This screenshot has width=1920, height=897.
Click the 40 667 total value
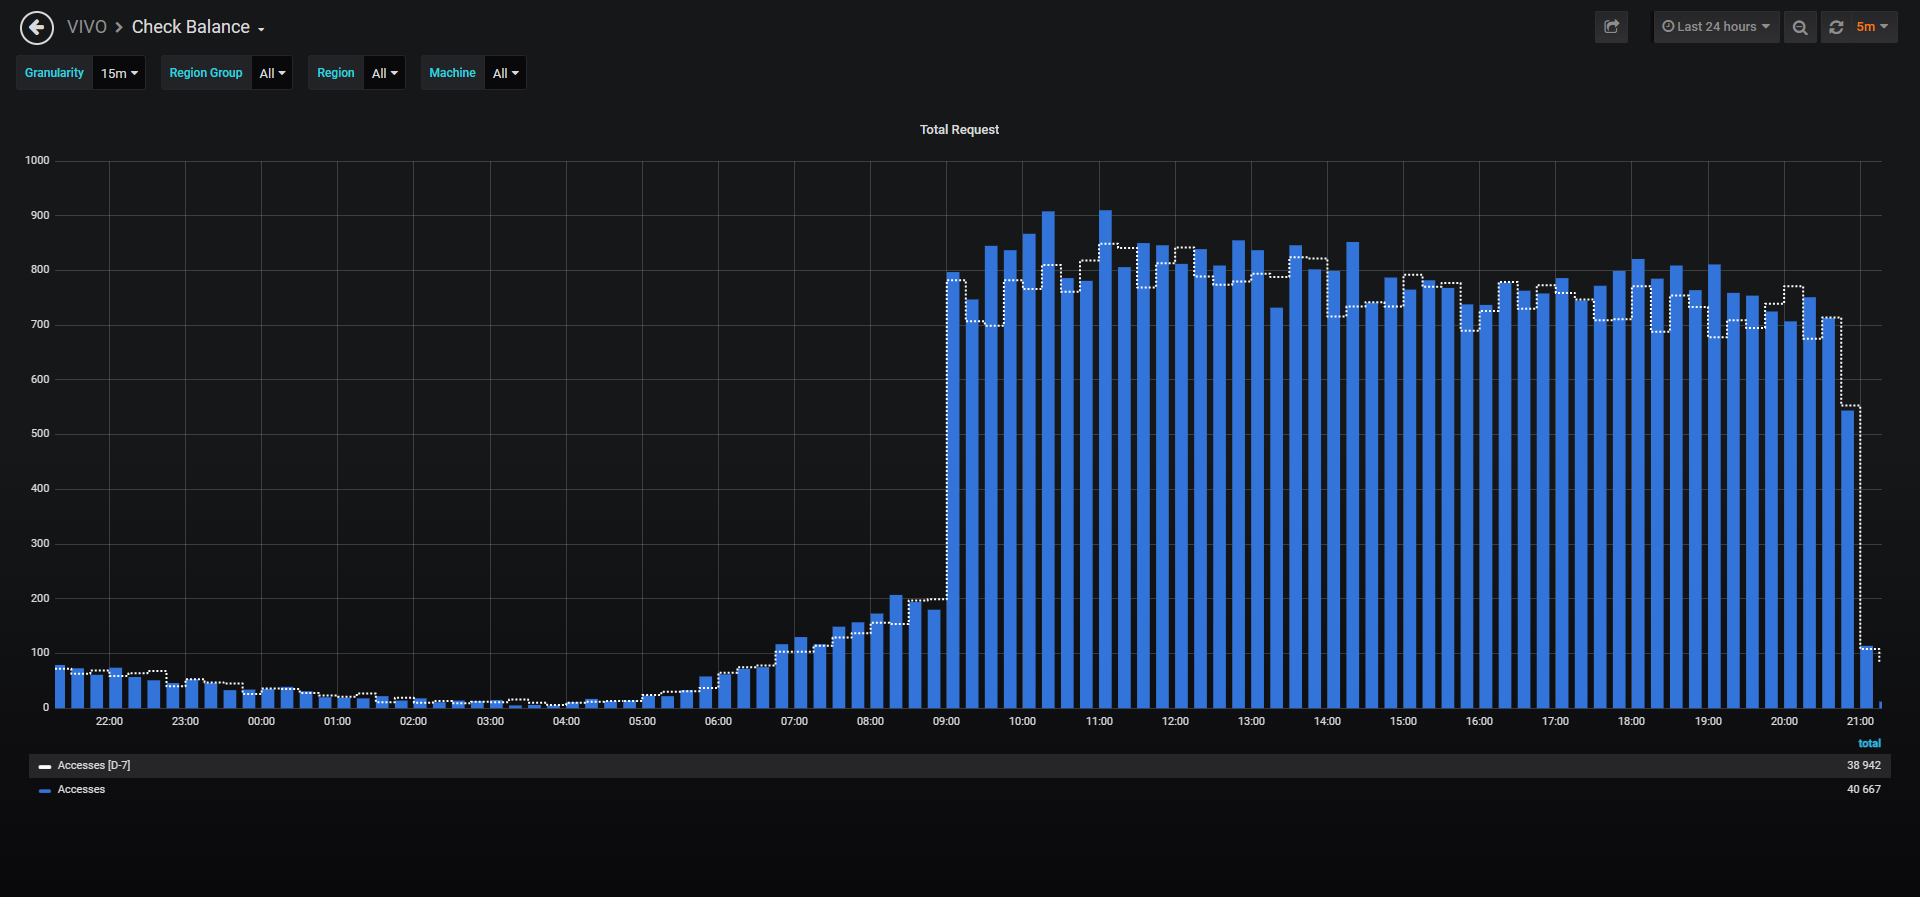[x=1864, y=790]
